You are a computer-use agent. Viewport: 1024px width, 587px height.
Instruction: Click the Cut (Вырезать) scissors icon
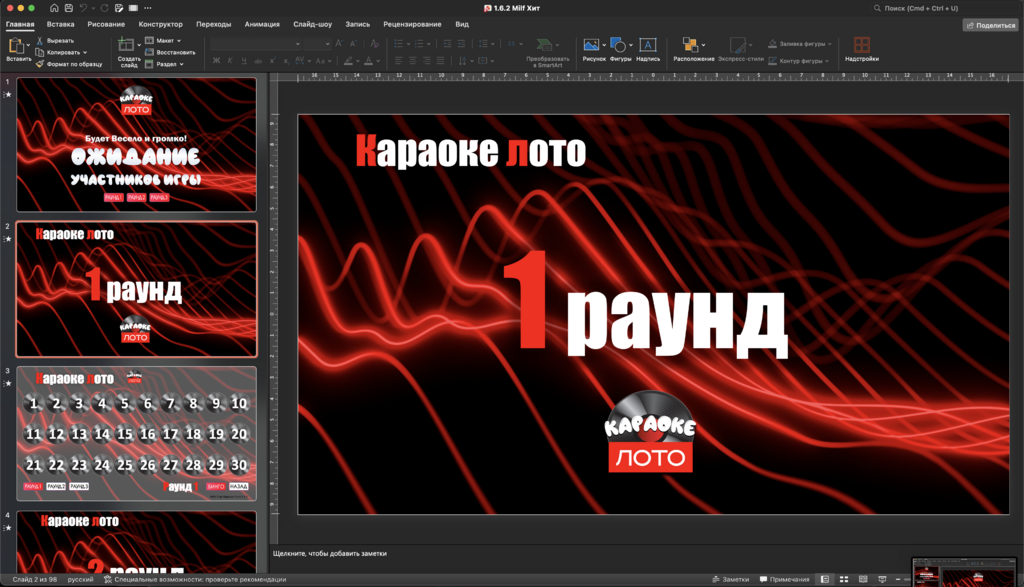pos(39,40)
